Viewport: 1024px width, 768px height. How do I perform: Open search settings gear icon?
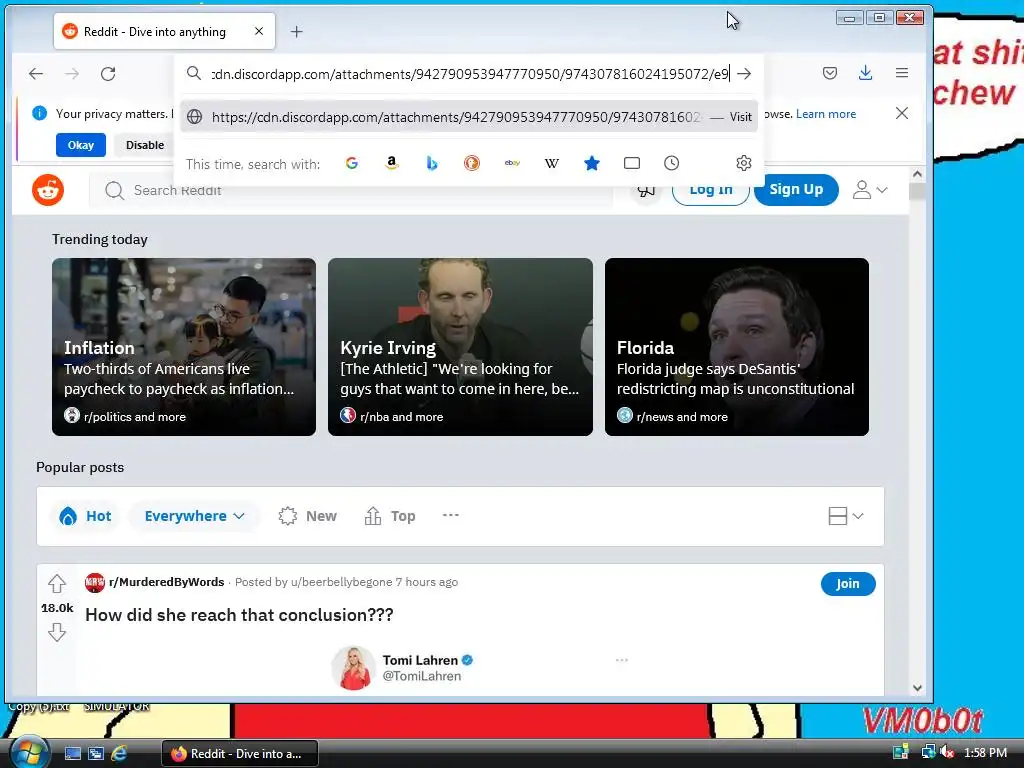pos(744,163)
